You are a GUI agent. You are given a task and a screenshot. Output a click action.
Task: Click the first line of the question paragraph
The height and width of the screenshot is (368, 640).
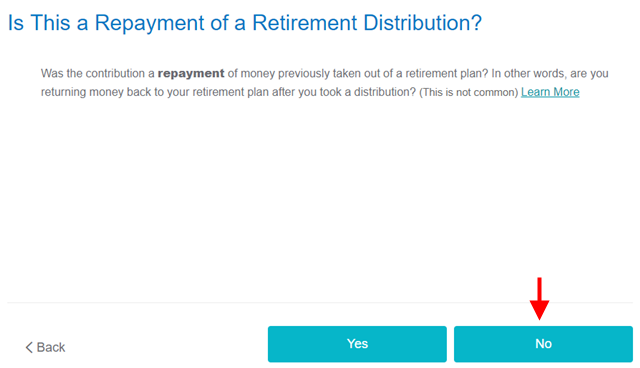pos(324,73)
